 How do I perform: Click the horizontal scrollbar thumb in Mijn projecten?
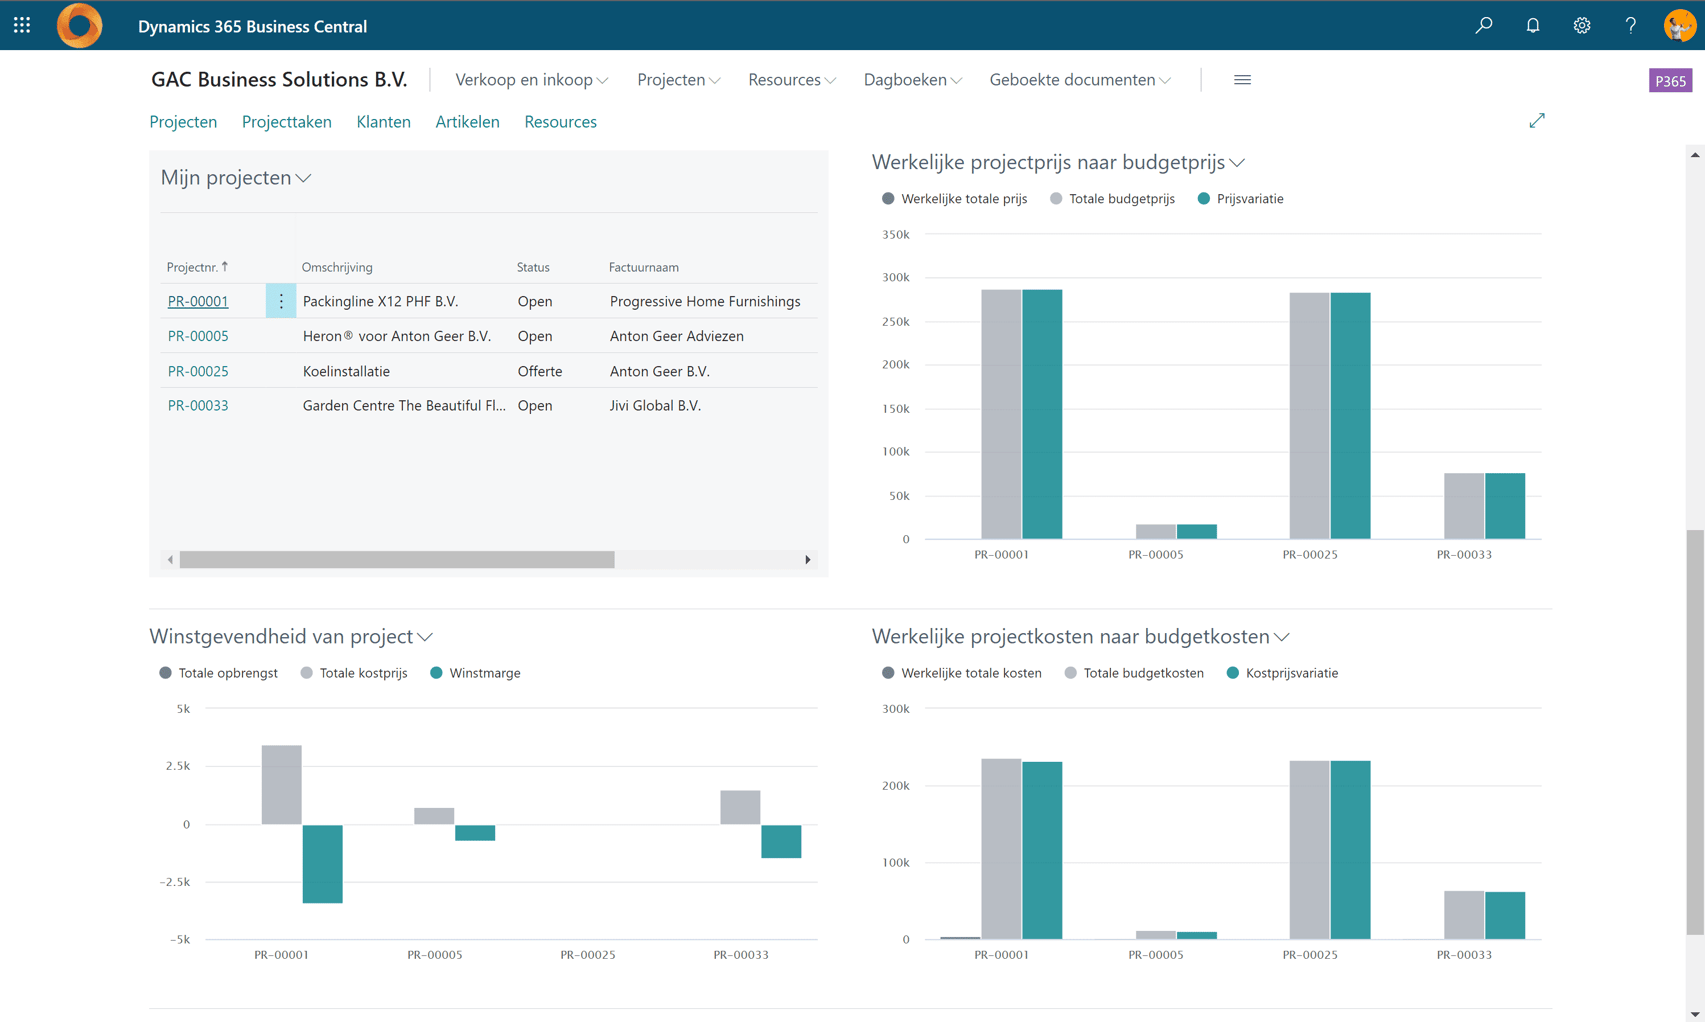[x=397, y=560]
